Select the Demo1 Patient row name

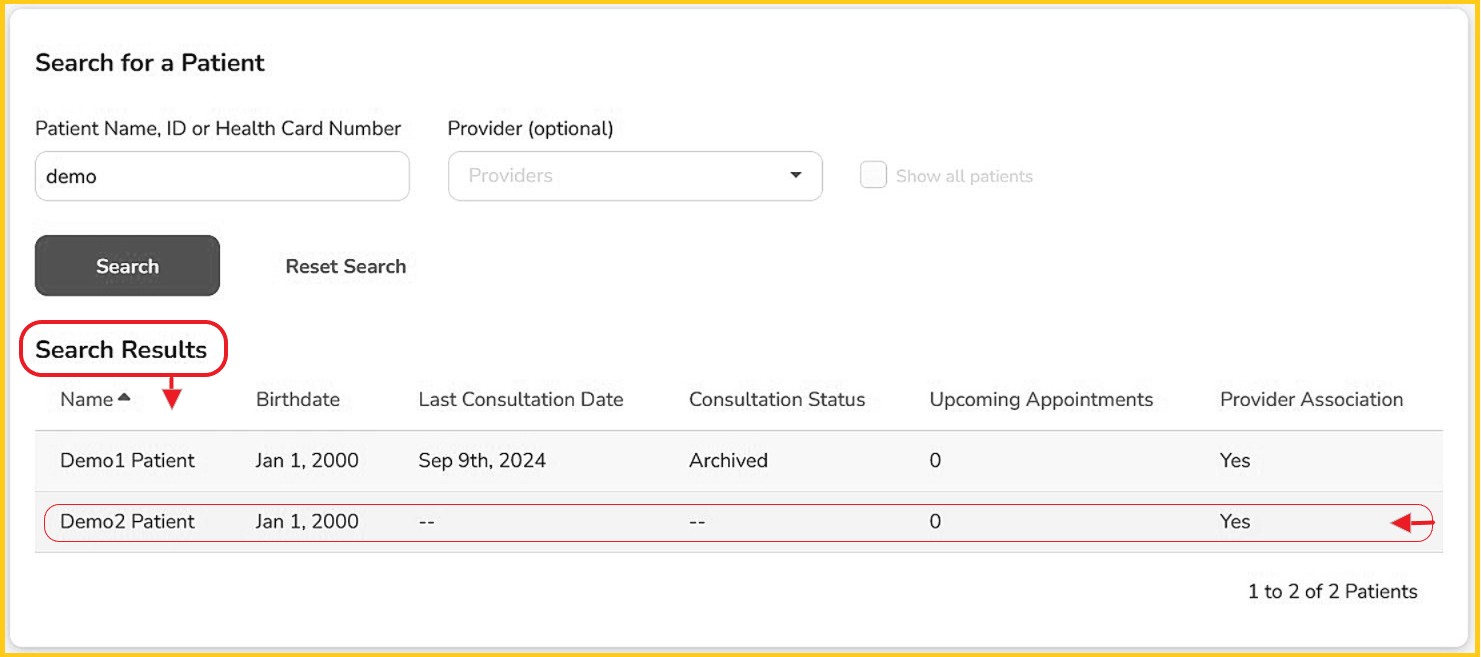point(127,461)
